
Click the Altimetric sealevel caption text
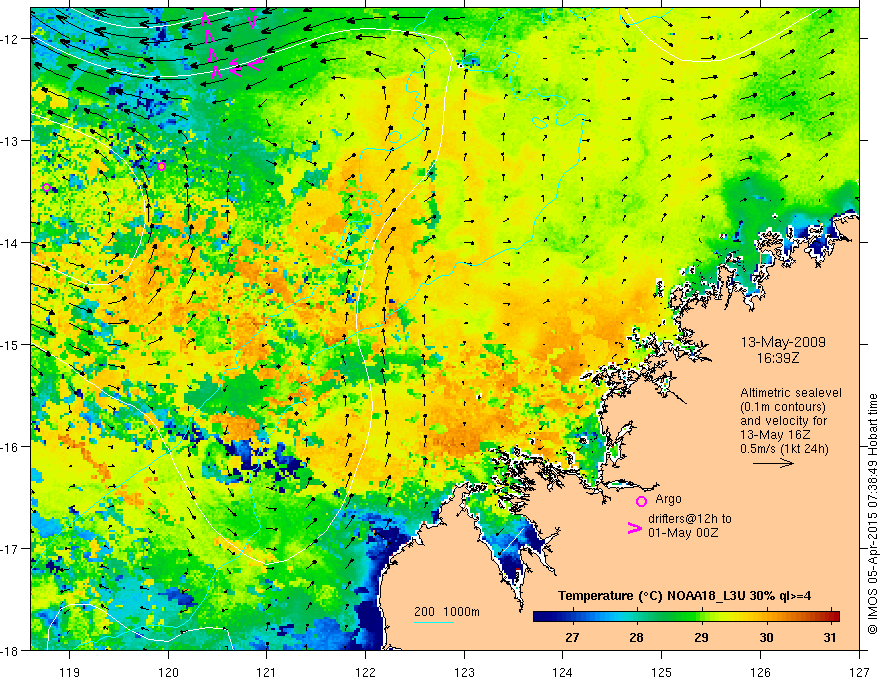click(x=791, y=393)
